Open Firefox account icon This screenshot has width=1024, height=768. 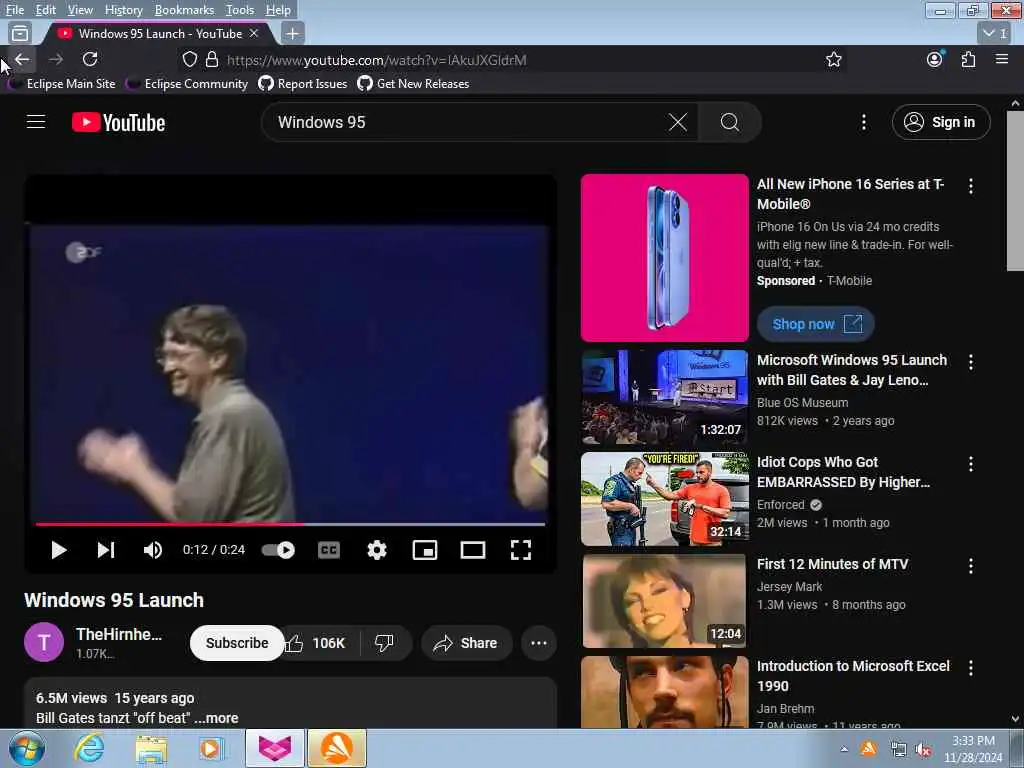coord(935,59)
